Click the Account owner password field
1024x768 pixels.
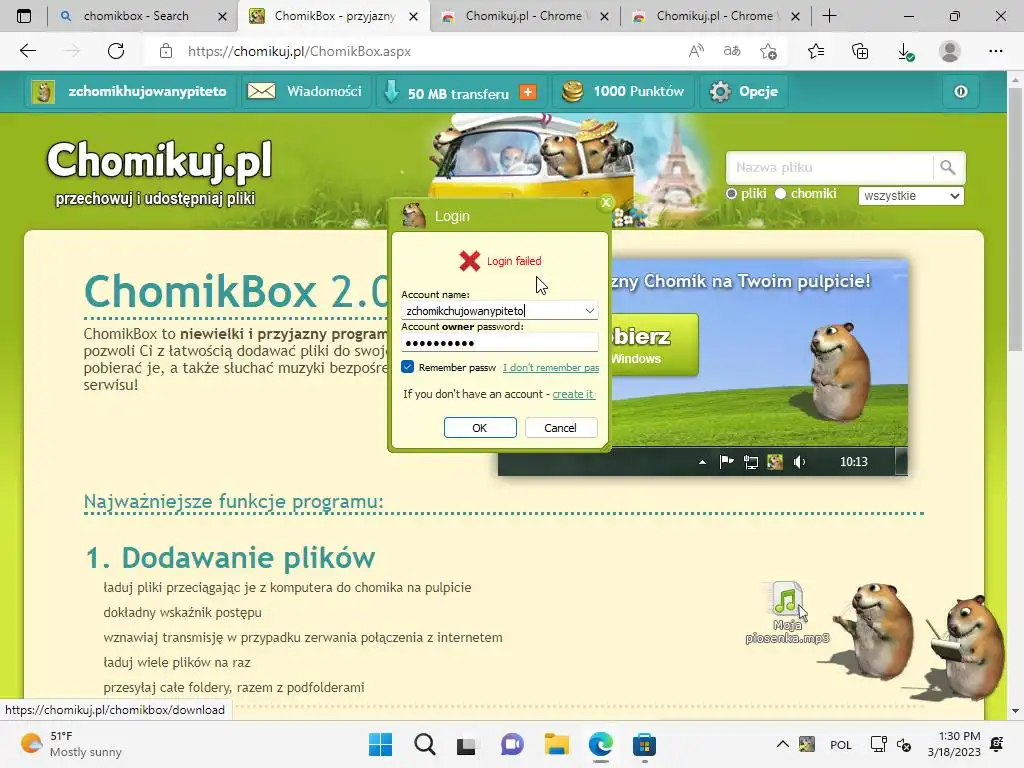tap(500, 343)
